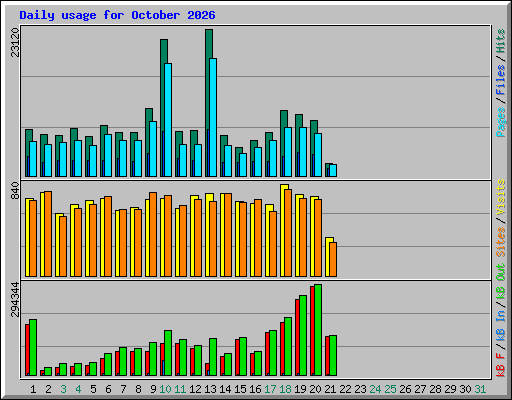512x400 pixels.
Task: Click the 840 visits axis value
Action: 15,191
